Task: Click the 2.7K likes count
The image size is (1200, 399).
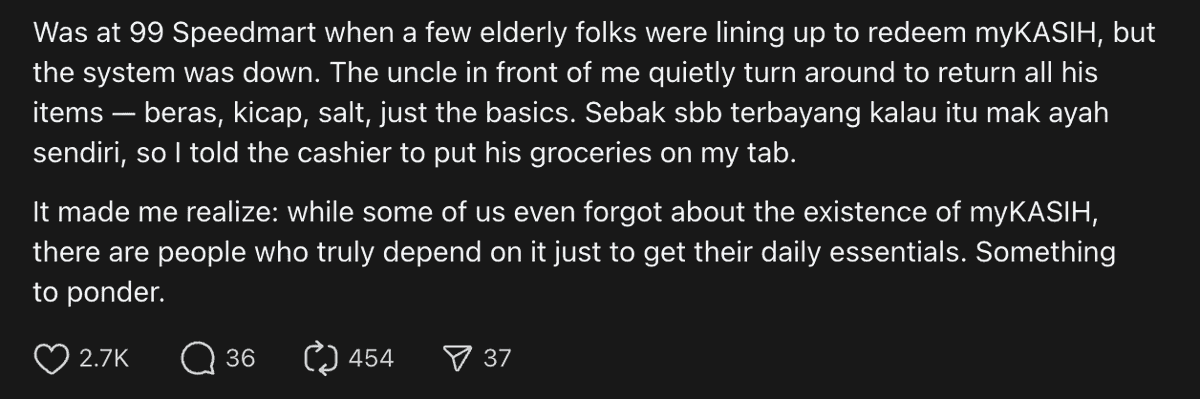Action: 104,358
